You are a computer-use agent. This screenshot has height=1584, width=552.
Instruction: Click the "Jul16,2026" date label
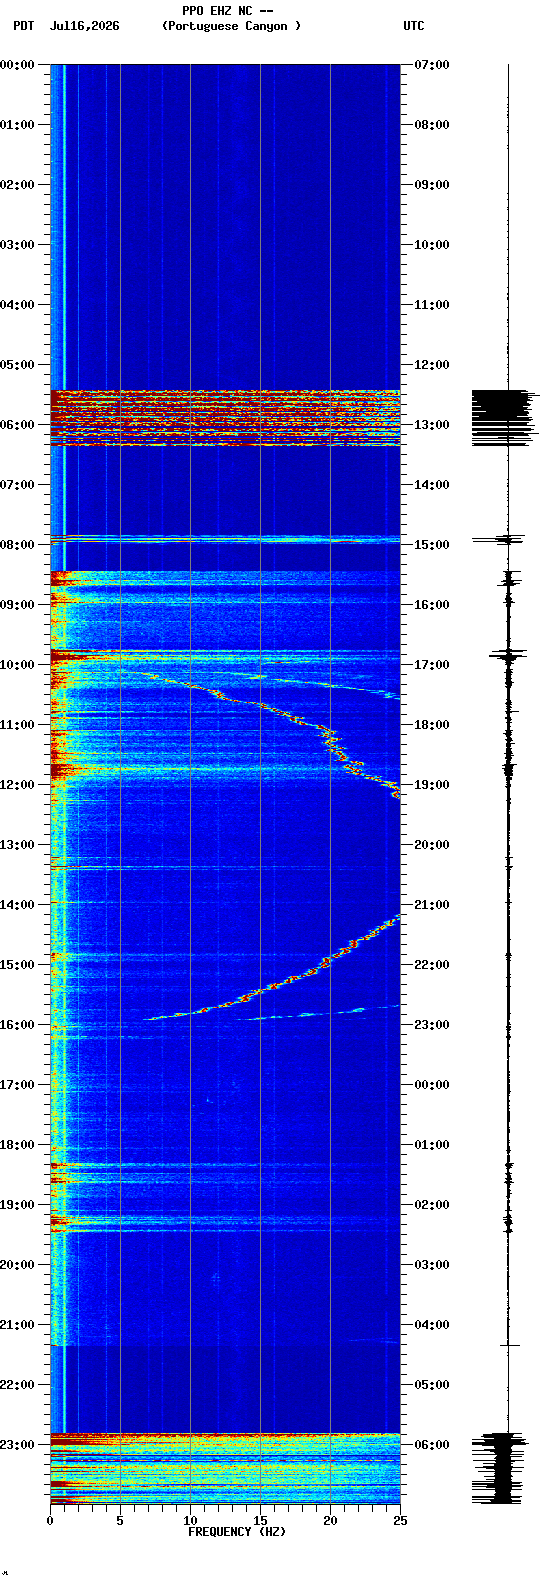84,26
